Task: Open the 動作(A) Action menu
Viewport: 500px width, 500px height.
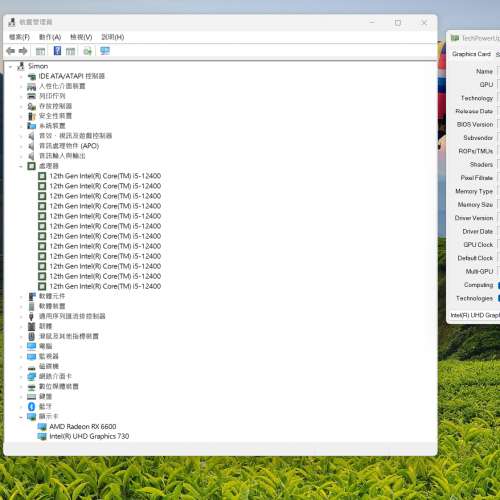Action: (x=50, y=37)
